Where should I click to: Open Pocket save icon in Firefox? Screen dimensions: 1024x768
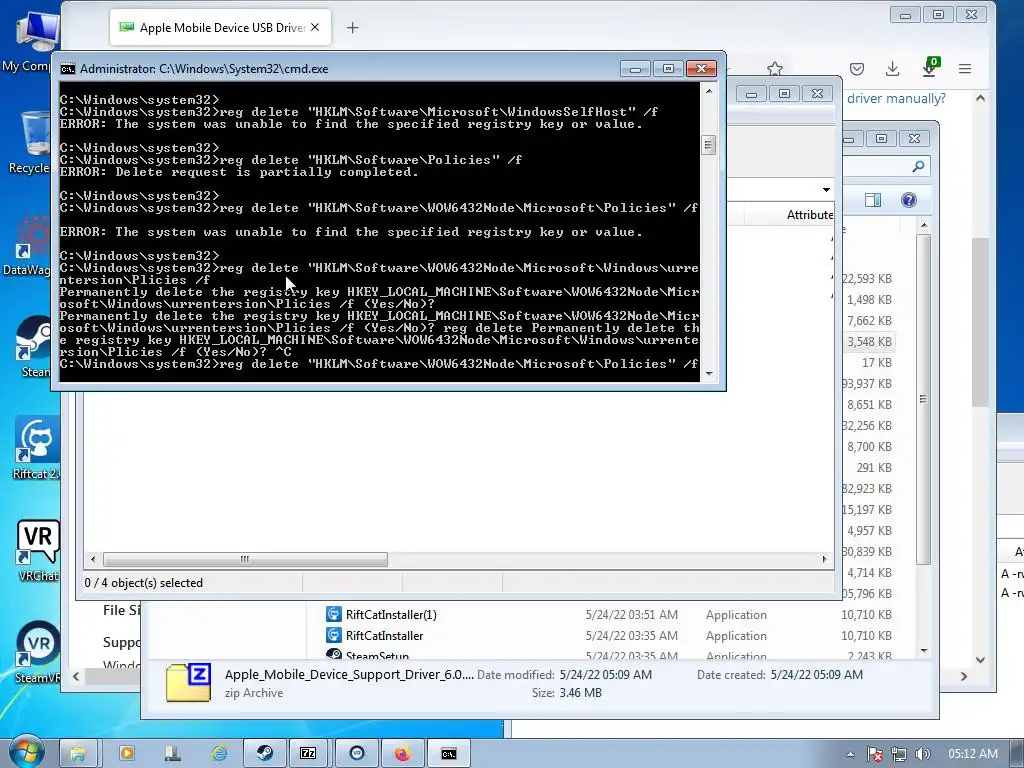857,69
